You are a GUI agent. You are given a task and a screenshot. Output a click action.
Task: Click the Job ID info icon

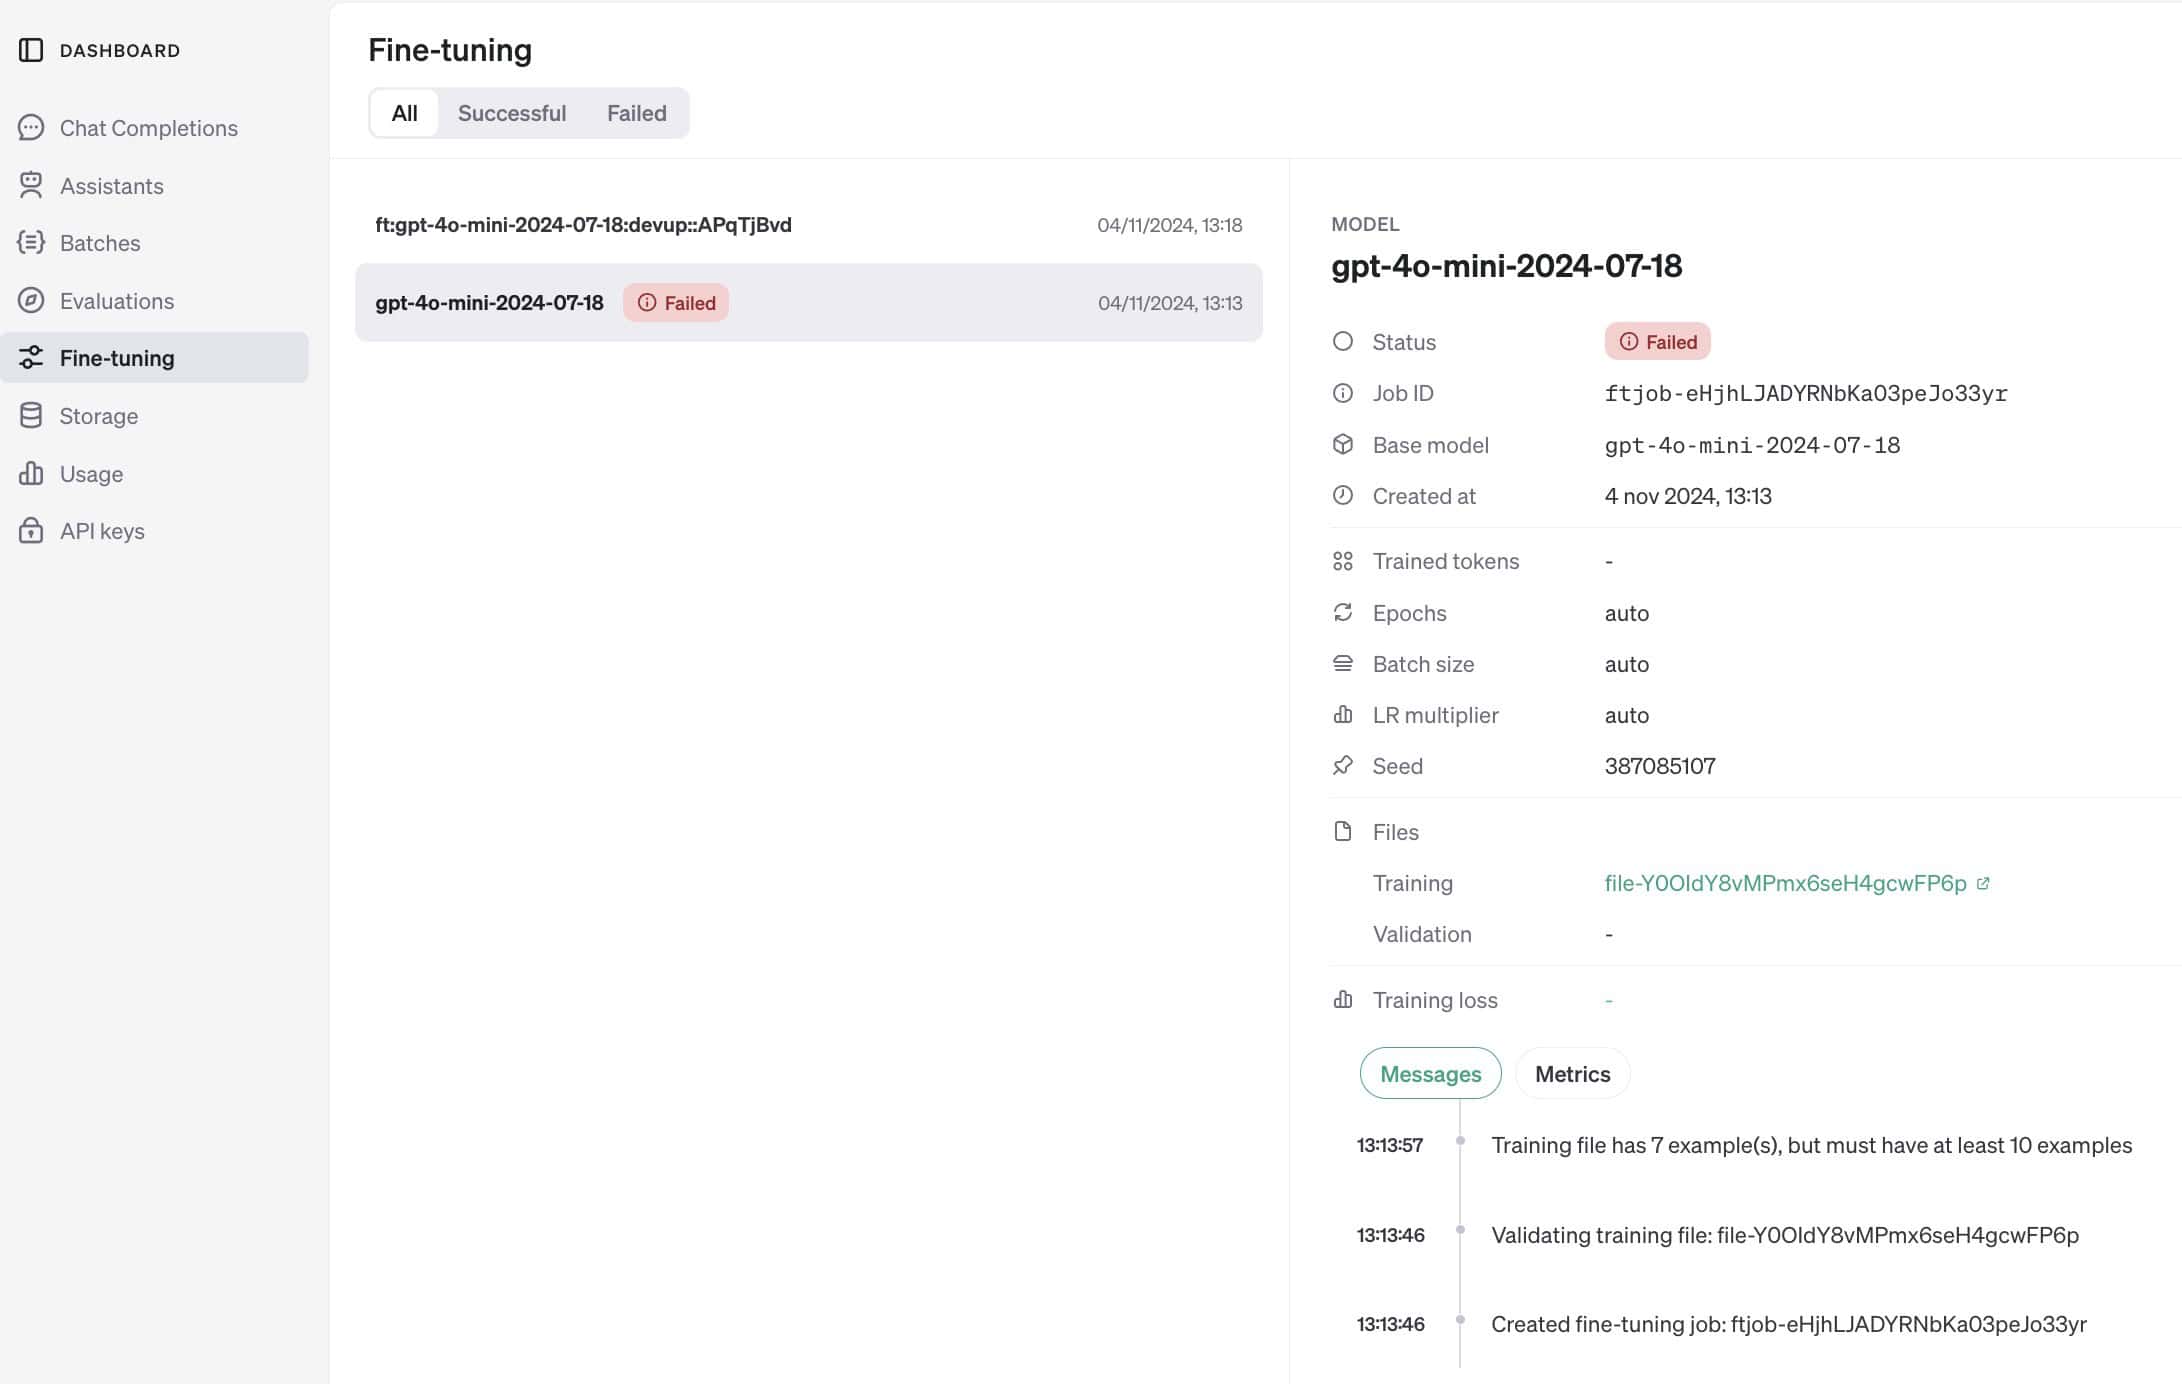(1342, 392)
